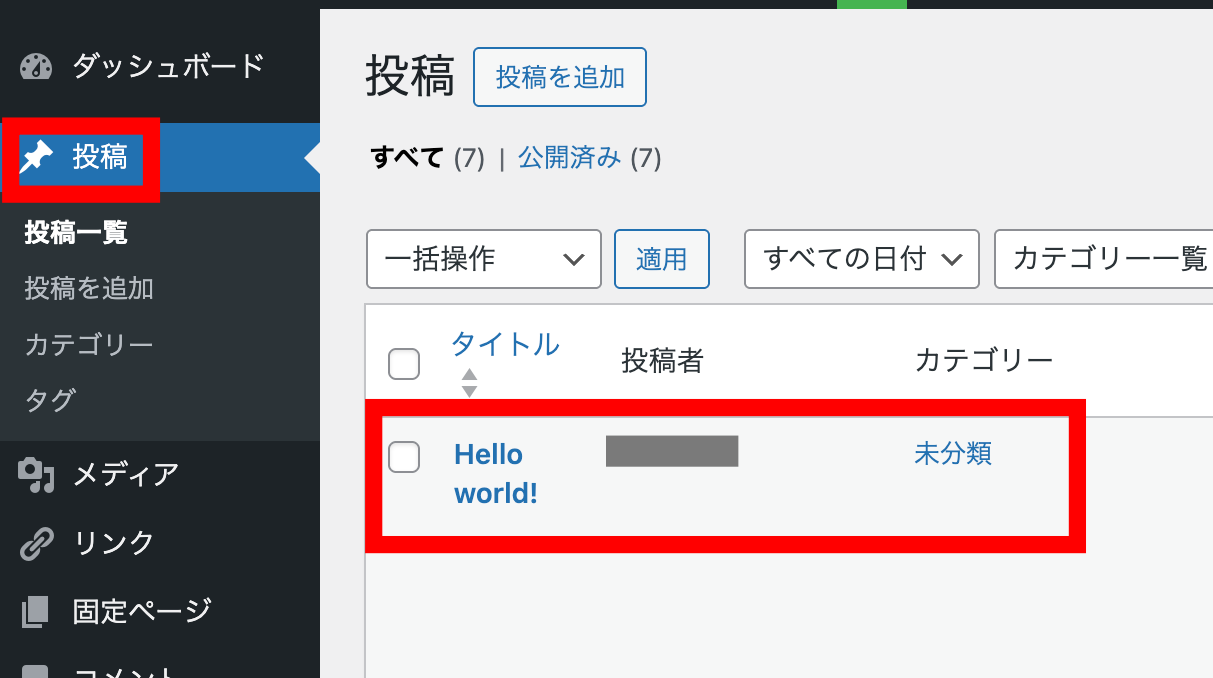Viewport: 1213px width, 678px height.
Task: Filter posts by the 公開済み link
Action: point(569,158)
